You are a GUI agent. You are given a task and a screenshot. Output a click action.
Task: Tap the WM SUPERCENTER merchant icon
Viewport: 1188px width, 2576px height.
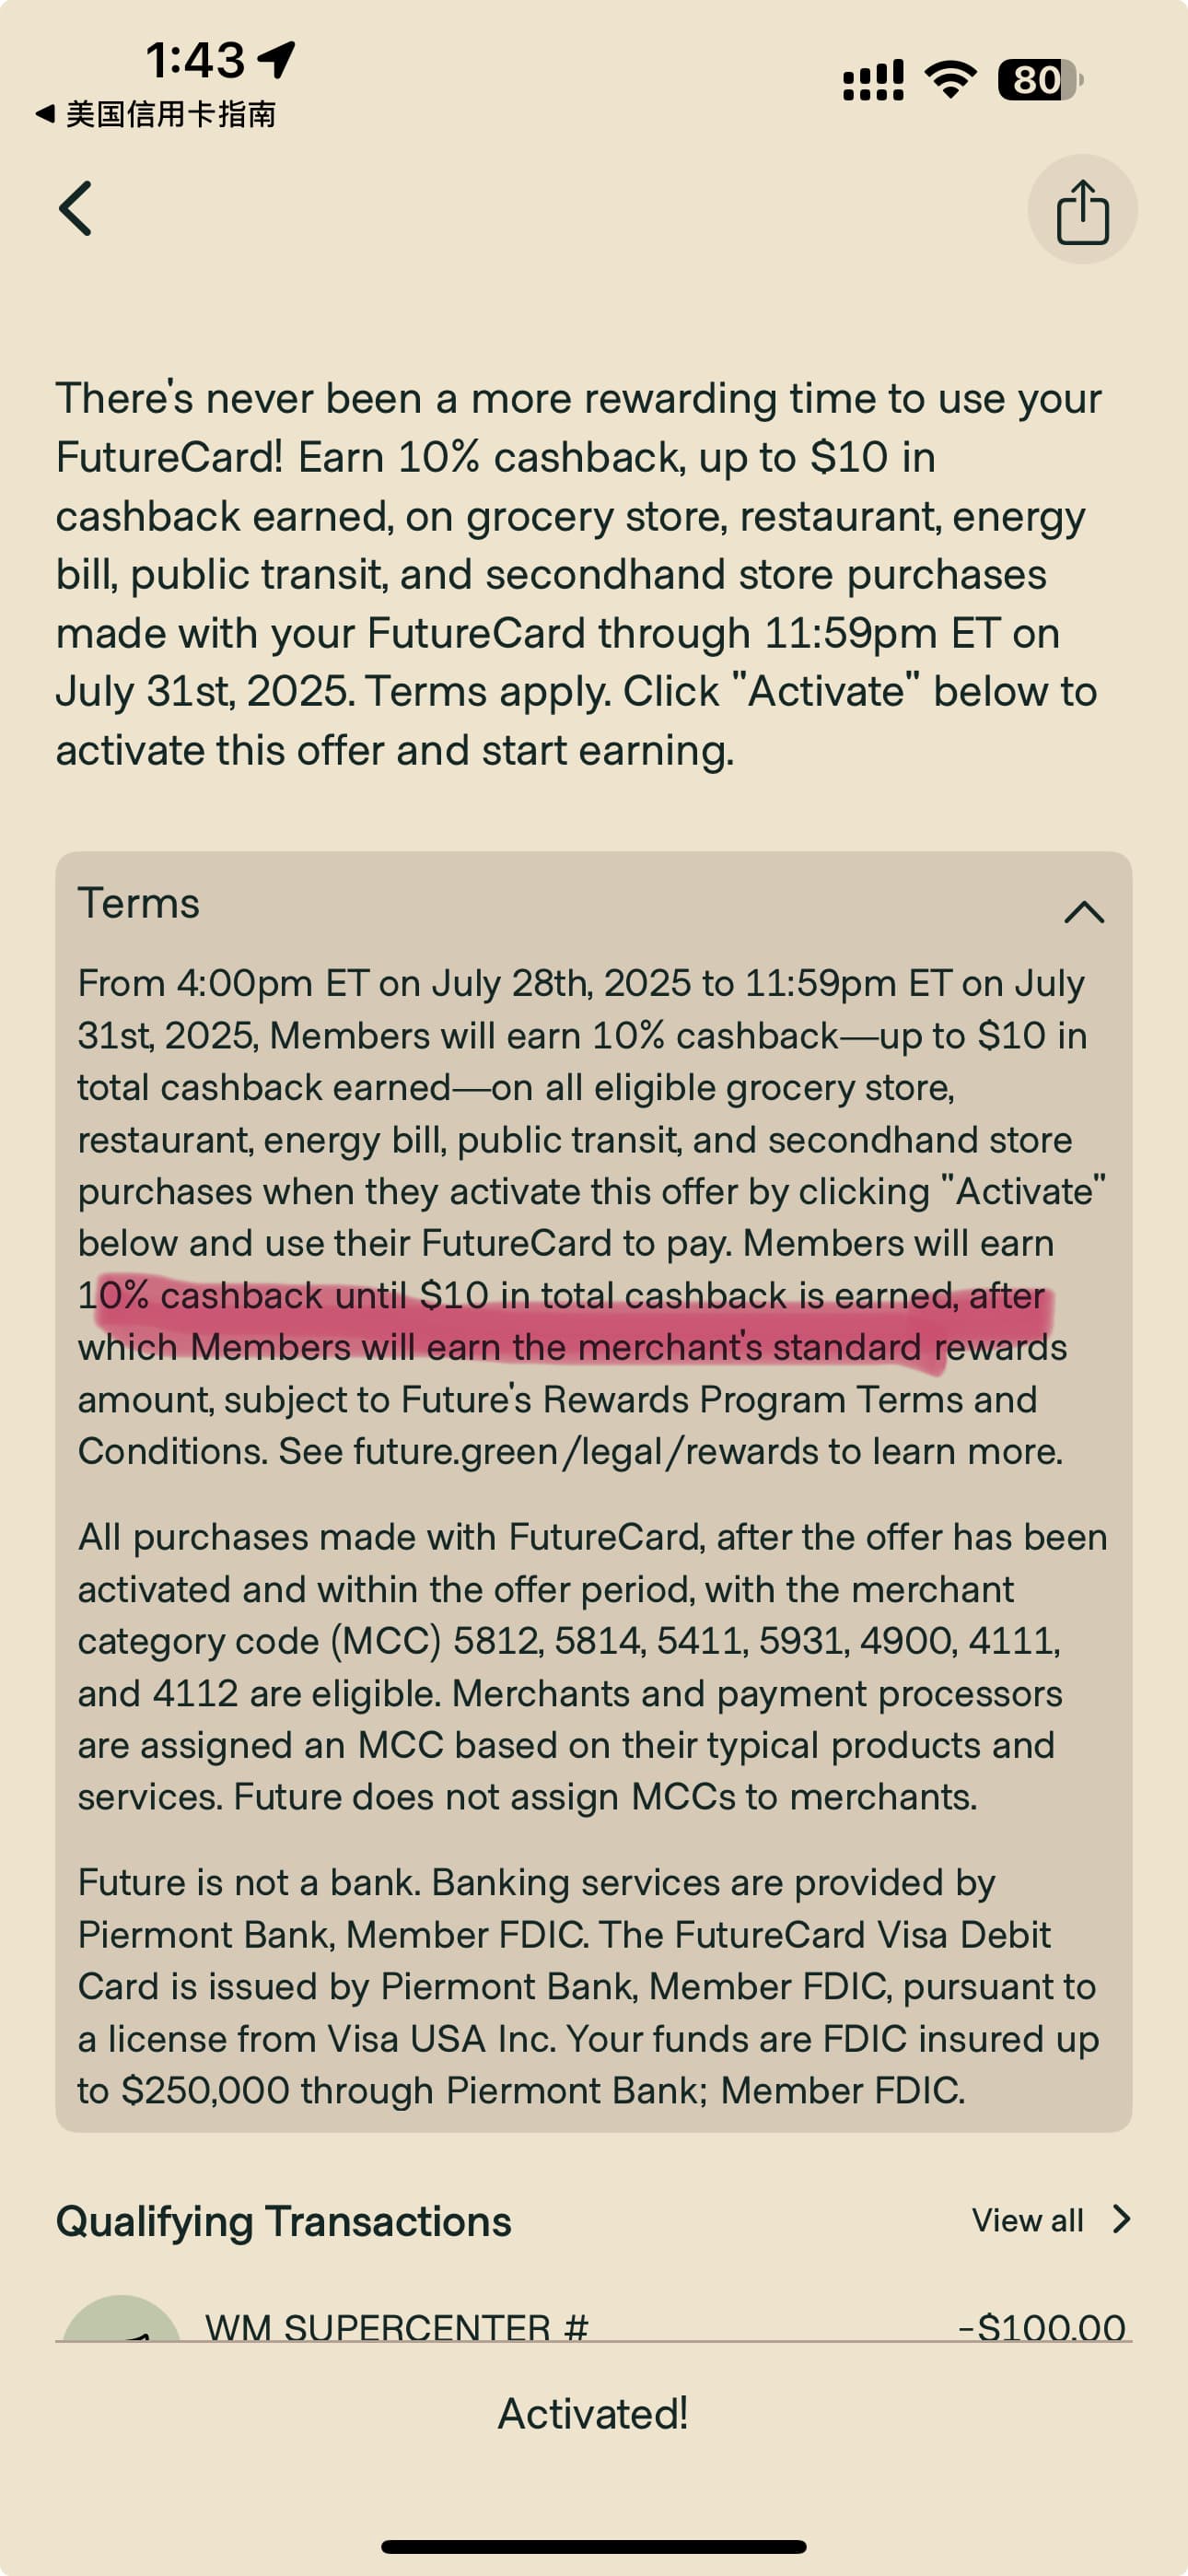coord(122,2319)
